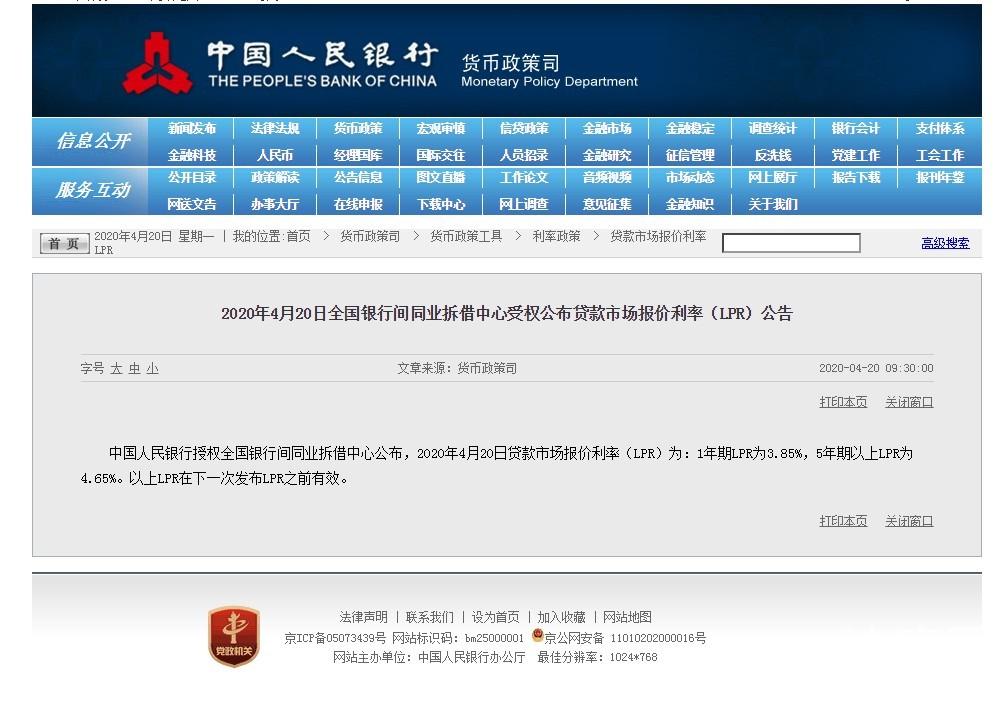The width and height of the screenshot is (1005, 702).
Task: Open the 法律声明 footer link
Action: coord(363,617)
